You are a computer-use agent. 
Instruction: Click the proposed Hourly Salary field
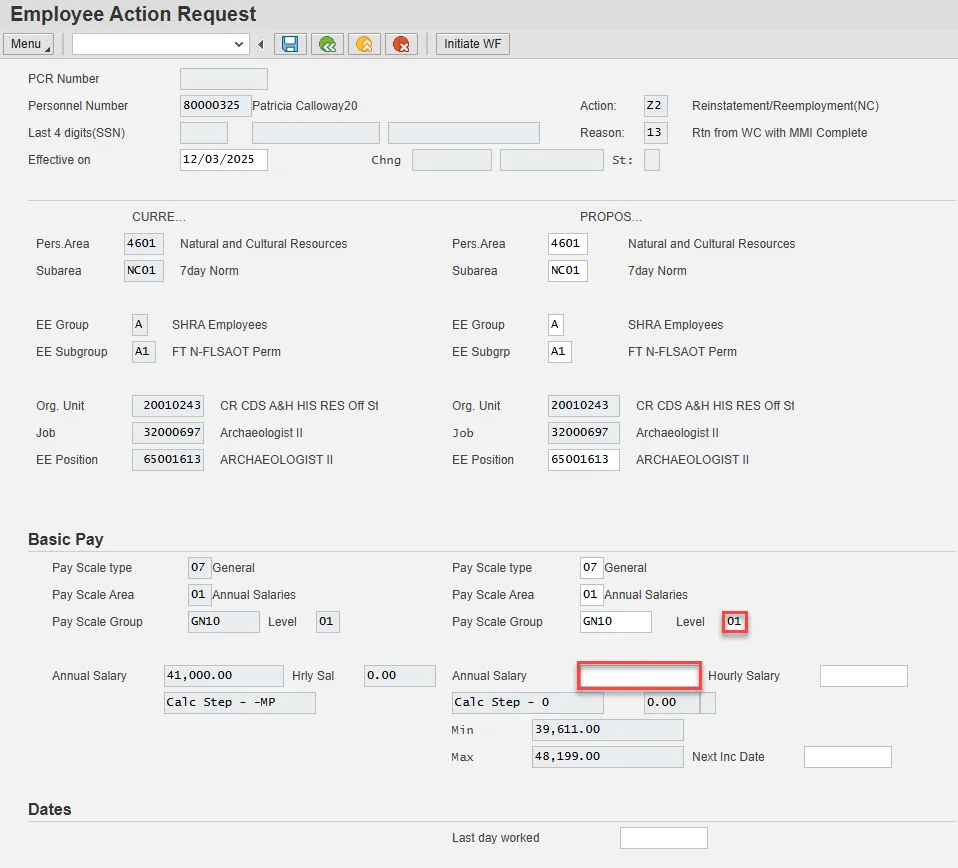[x=863, y=676]
